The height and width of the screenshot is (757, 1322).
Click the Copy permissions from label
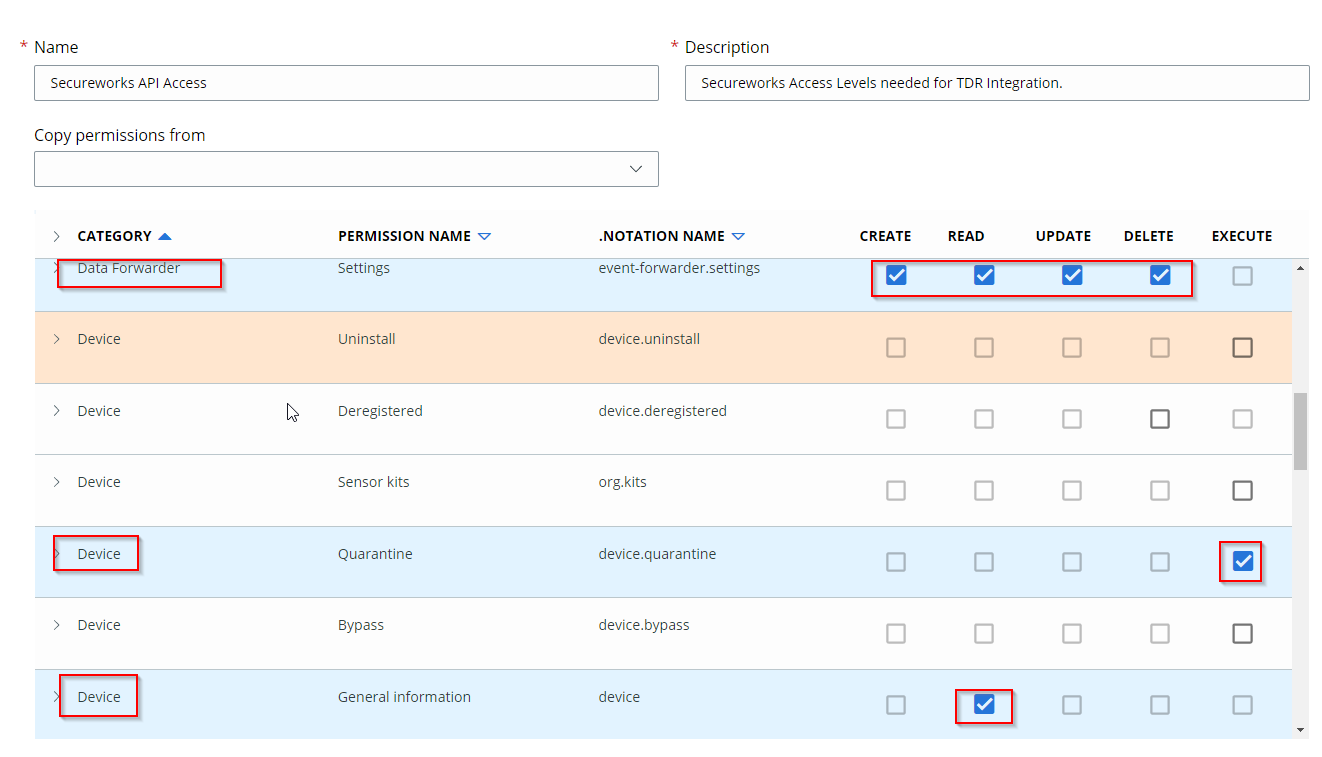(x=120, y=135)
